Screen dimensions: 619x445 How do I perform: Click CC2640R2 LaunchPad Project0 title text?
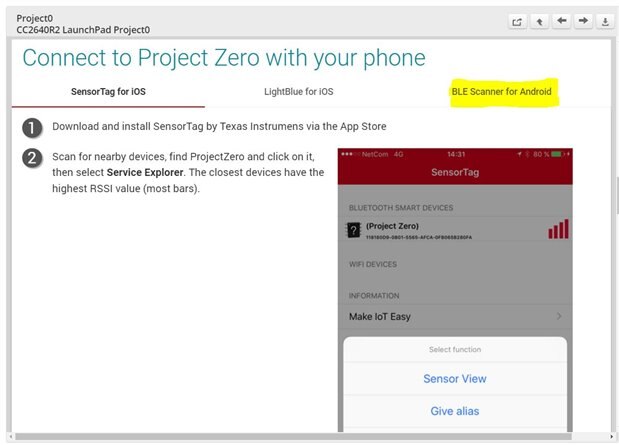coord(83,30)
